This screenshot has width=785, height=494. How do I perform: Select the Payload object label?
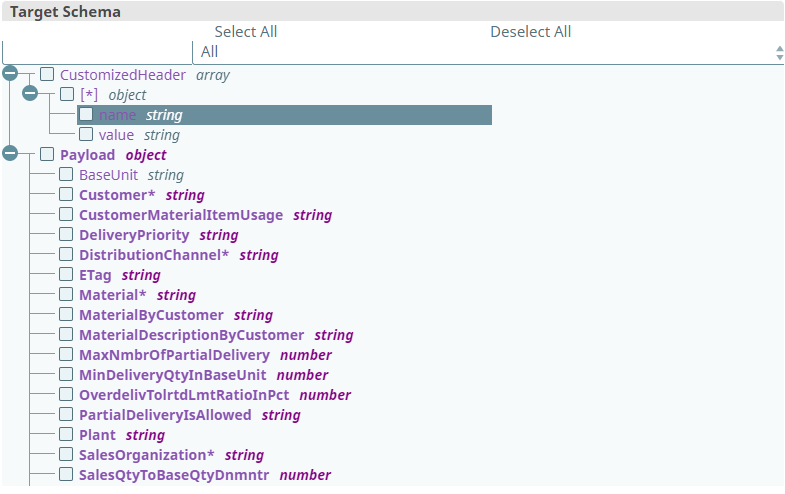(88, 155)
